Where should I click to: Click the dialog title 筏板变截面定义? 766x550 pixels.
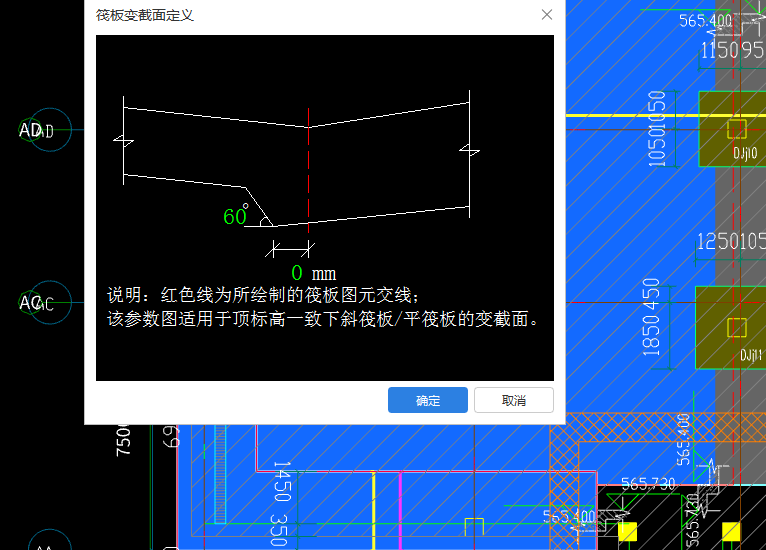pyautogui.click(x=145, y=16)
